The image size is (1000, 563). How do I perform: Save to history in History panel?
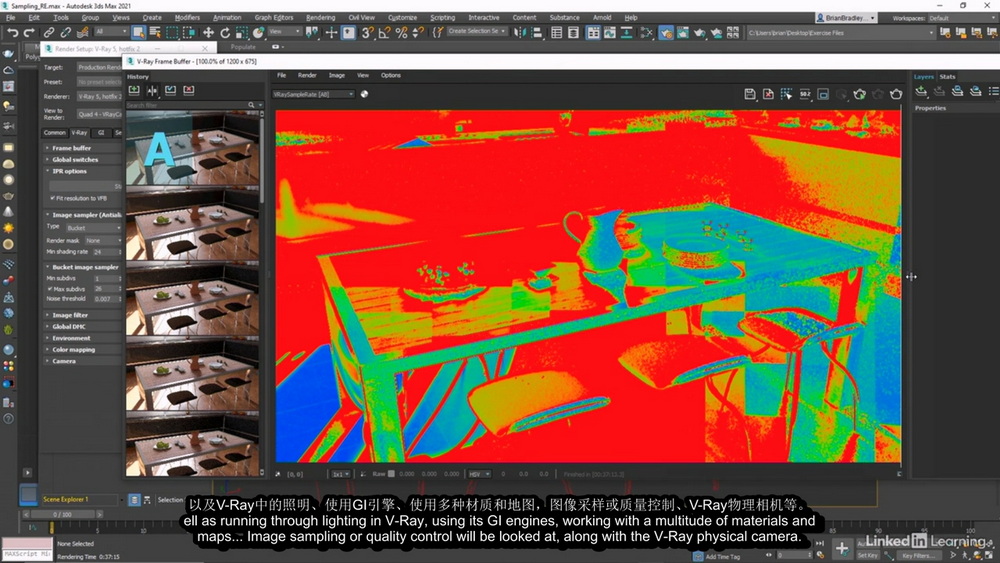click(134, 91)
